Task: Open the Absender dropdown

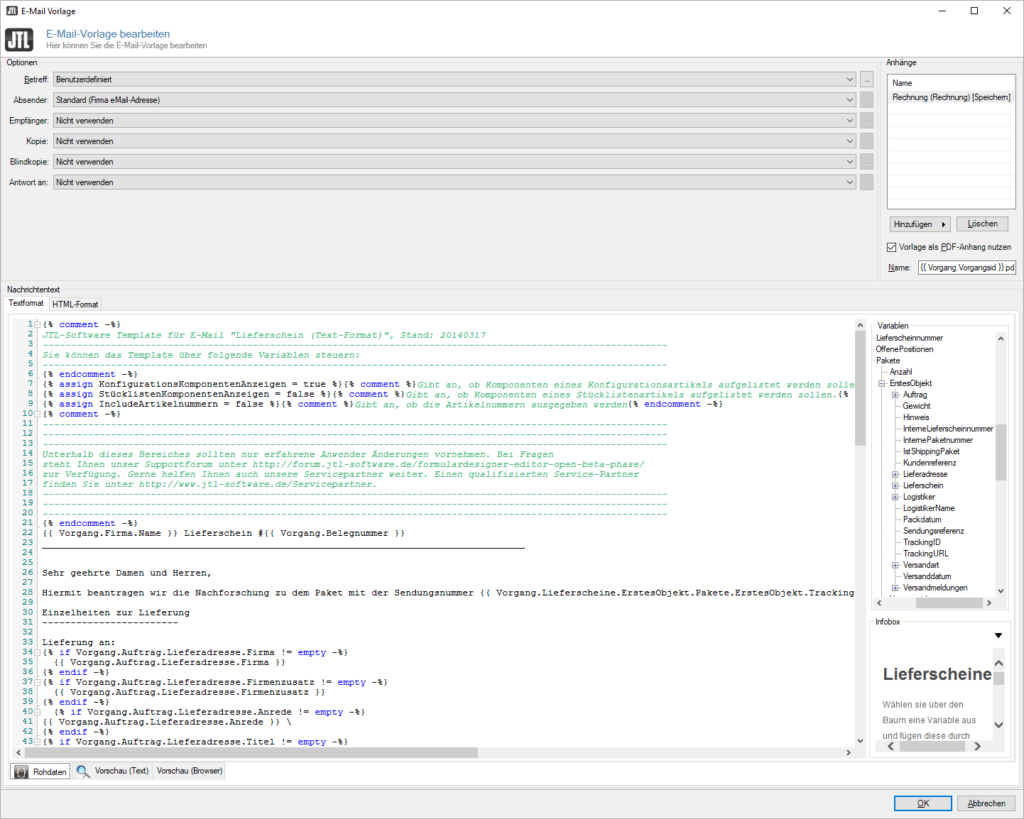Action: pyautogui.click(x=849, y=100)
